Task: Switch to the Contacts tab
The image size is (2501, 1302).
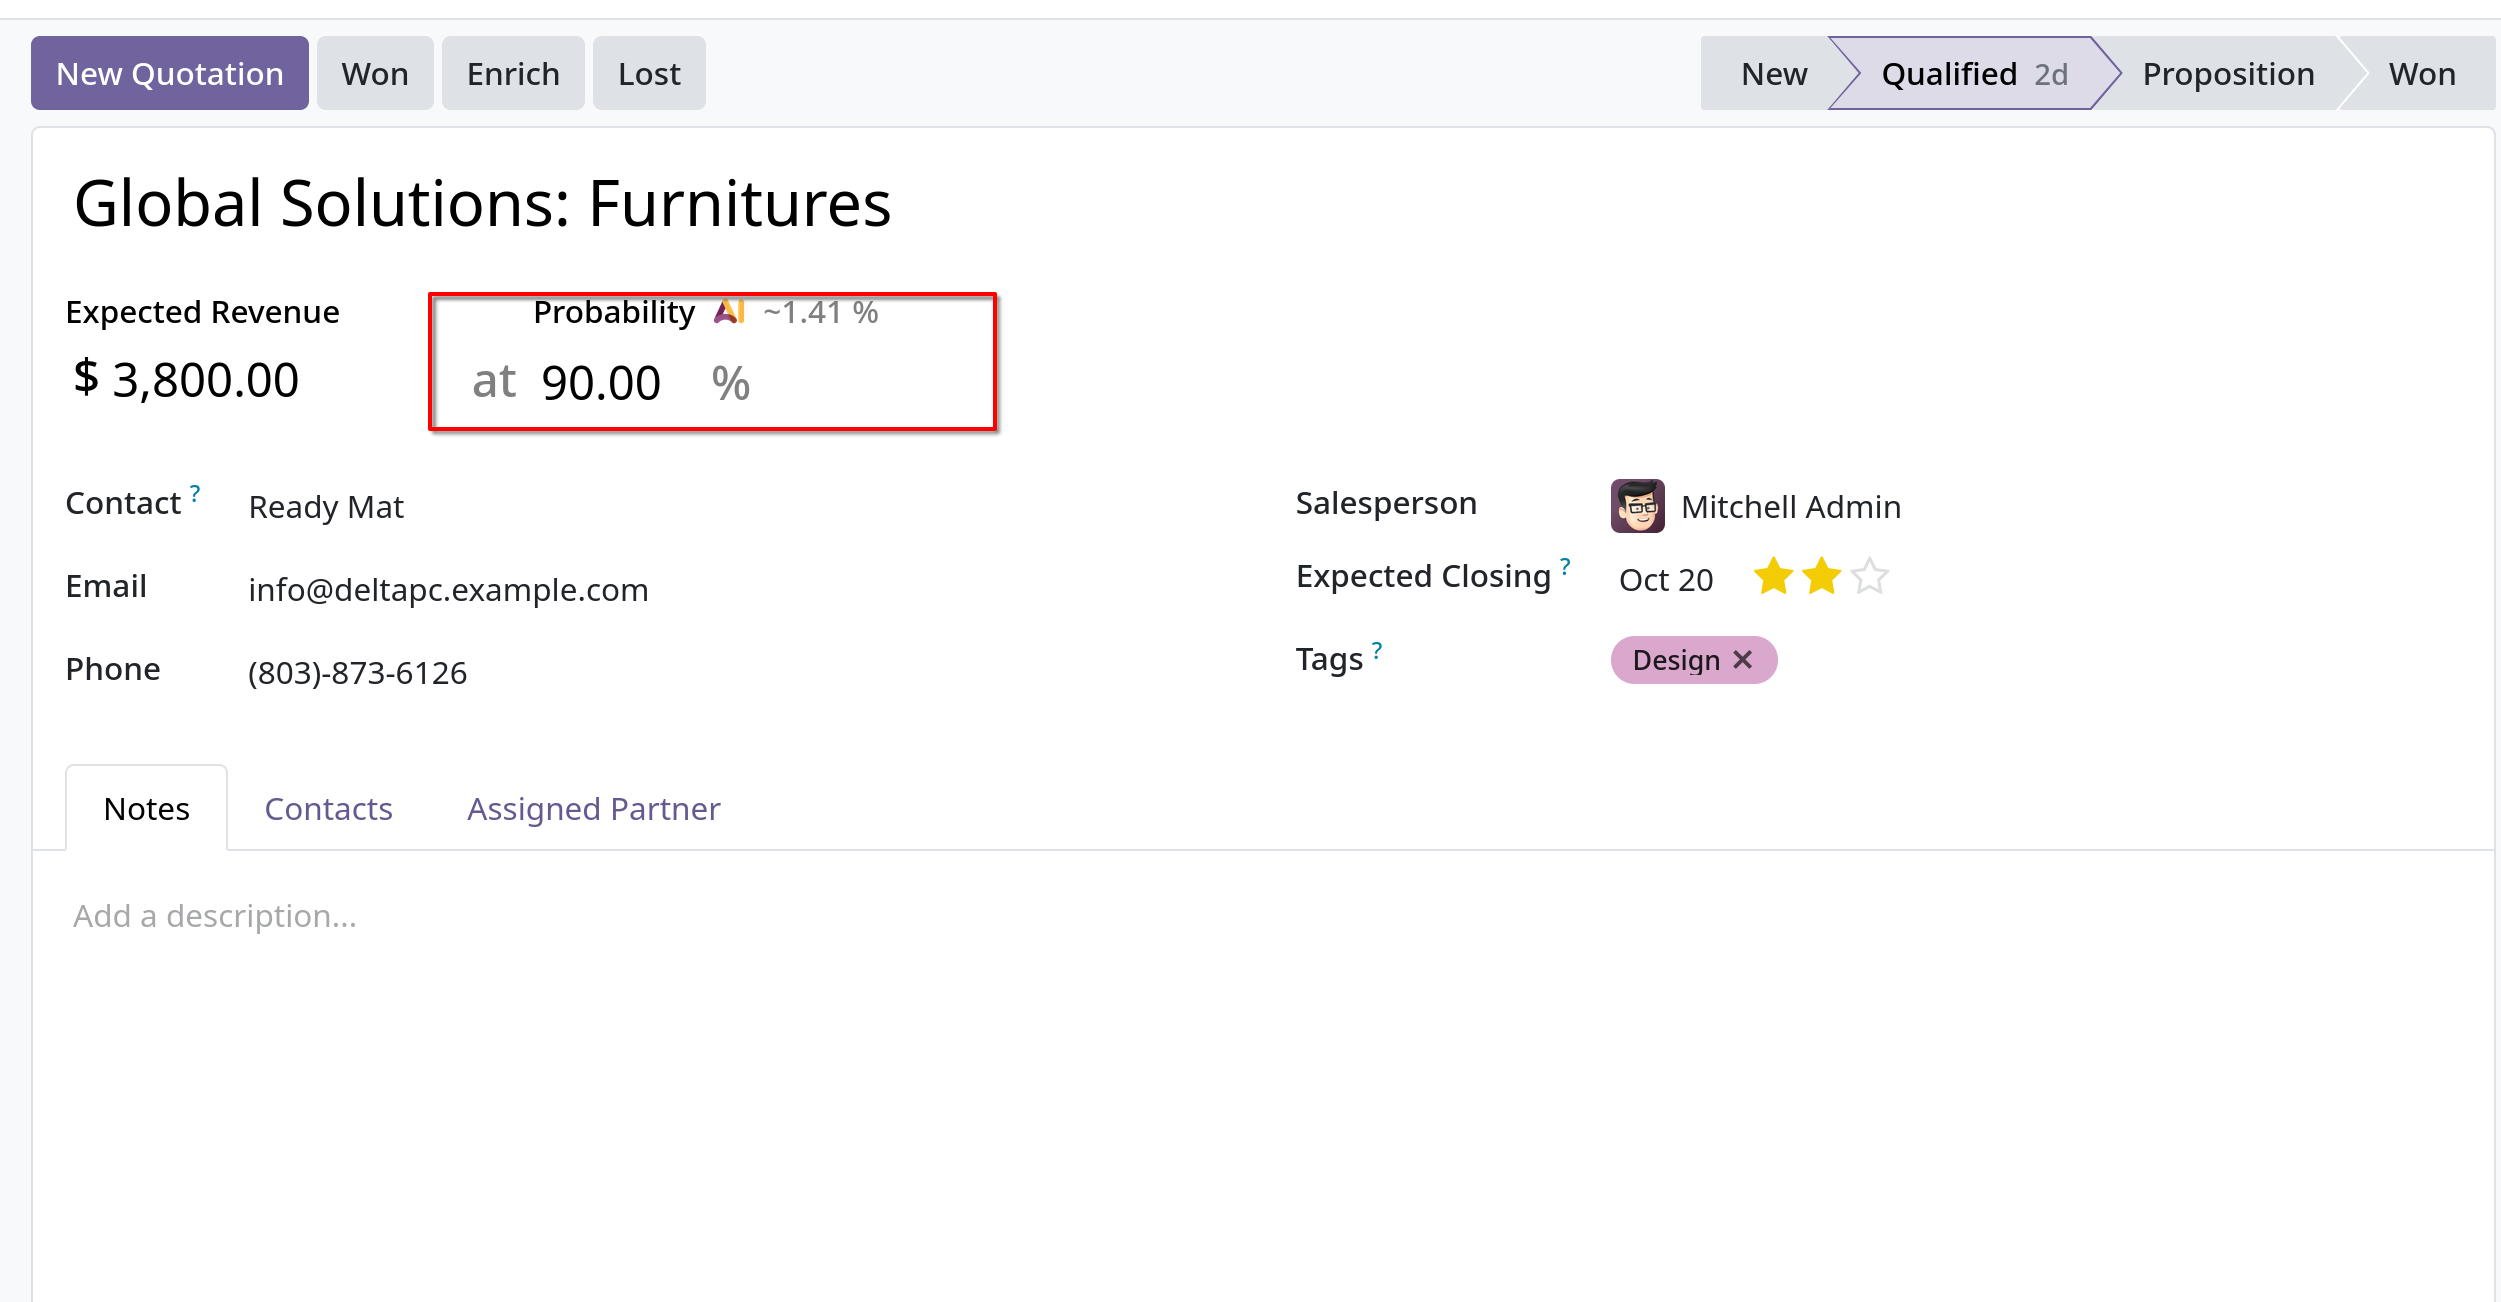Action: [328, 808]
